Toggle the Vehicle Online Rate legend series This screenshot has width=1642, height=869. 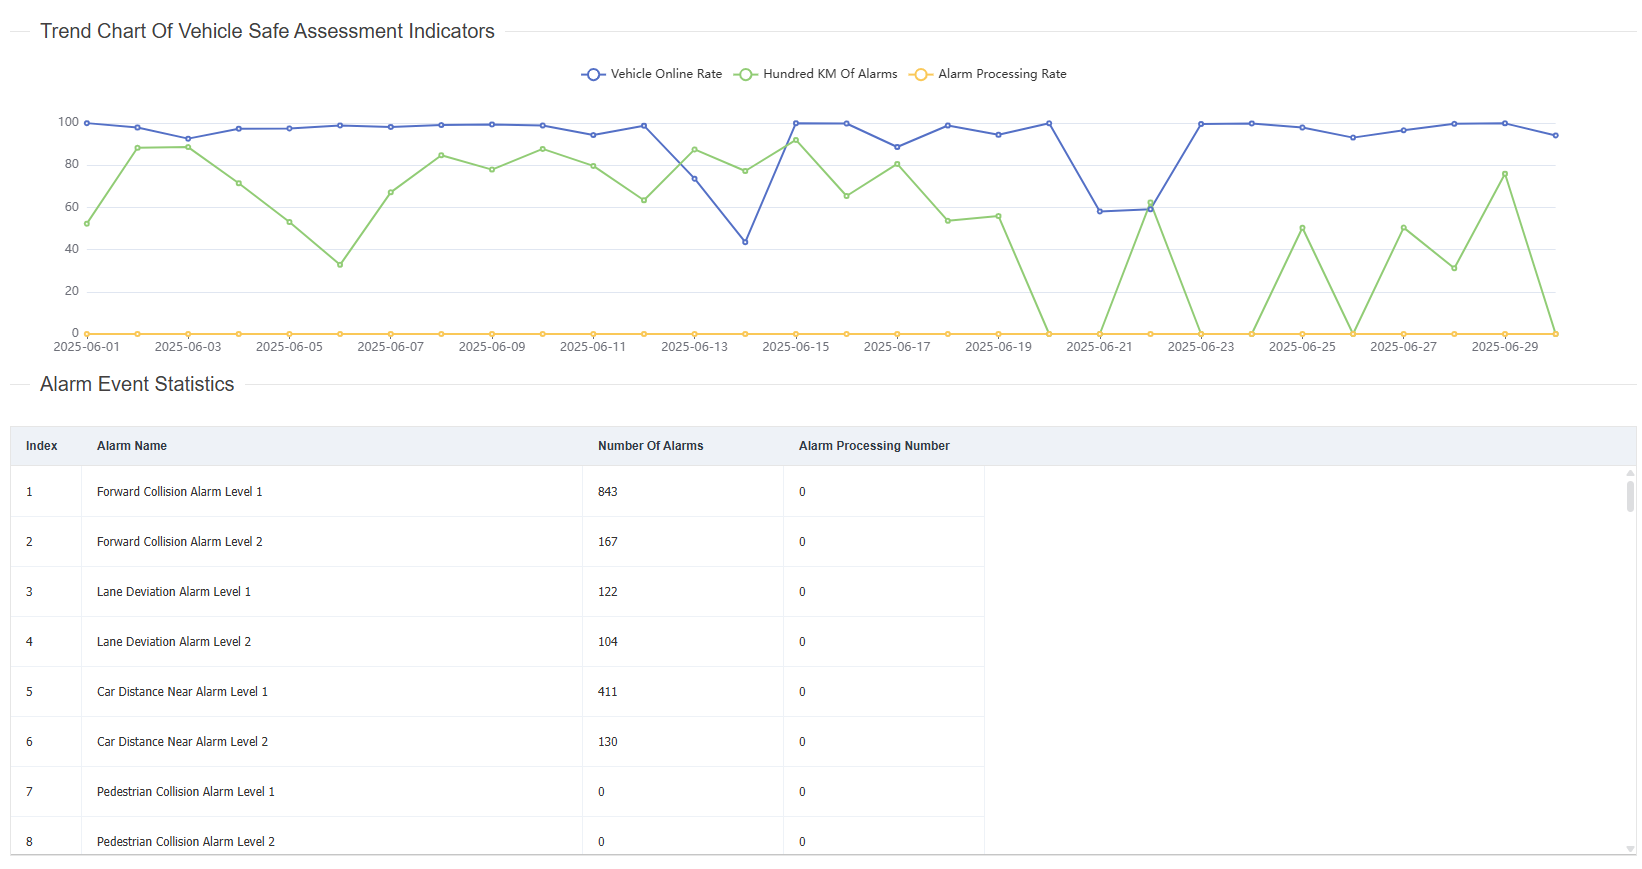tap(652, 74)
